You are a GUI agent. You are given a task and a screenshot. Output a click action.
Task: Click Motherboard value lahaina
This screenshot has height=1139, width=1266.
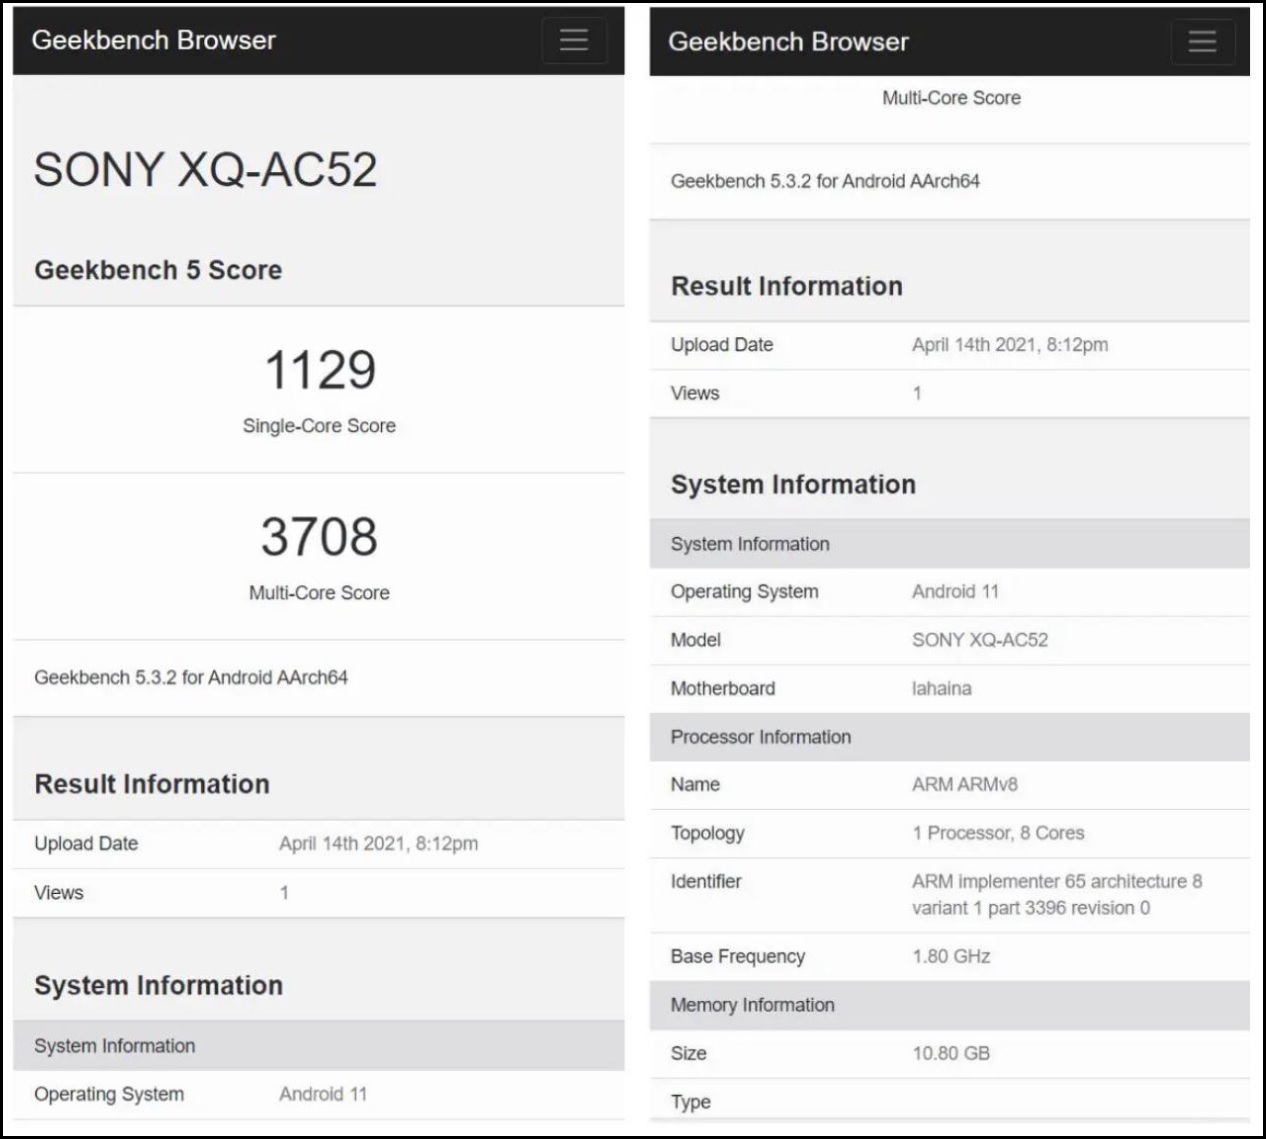pos(941,688)
